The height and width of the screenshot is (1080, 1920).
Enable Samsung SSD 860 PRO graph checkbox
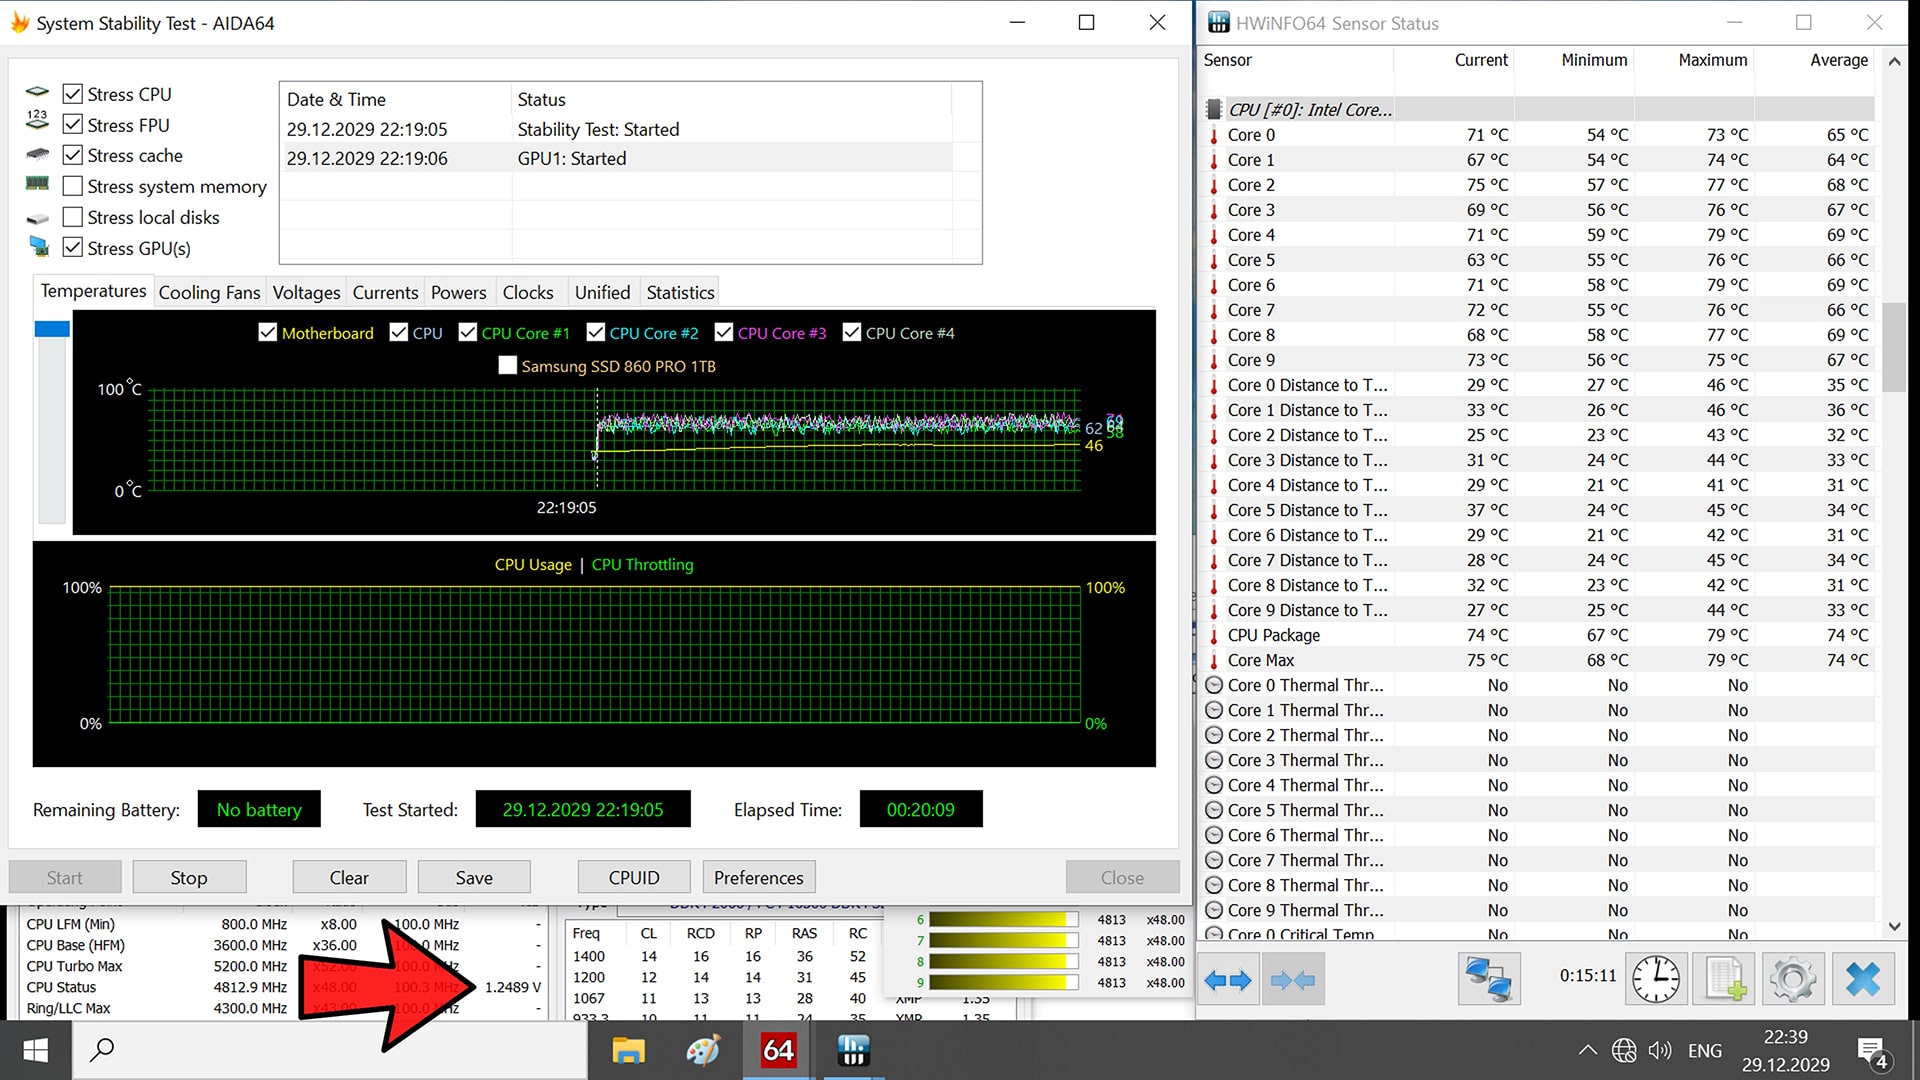tap(508, 366)
